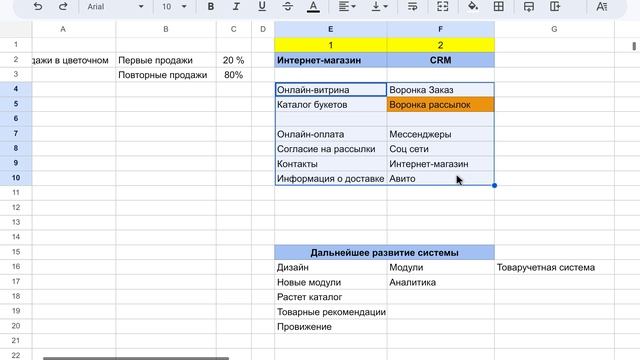Select row 10 header
The height and width of the screenshot is (360, 640).
tap(16, 178)
